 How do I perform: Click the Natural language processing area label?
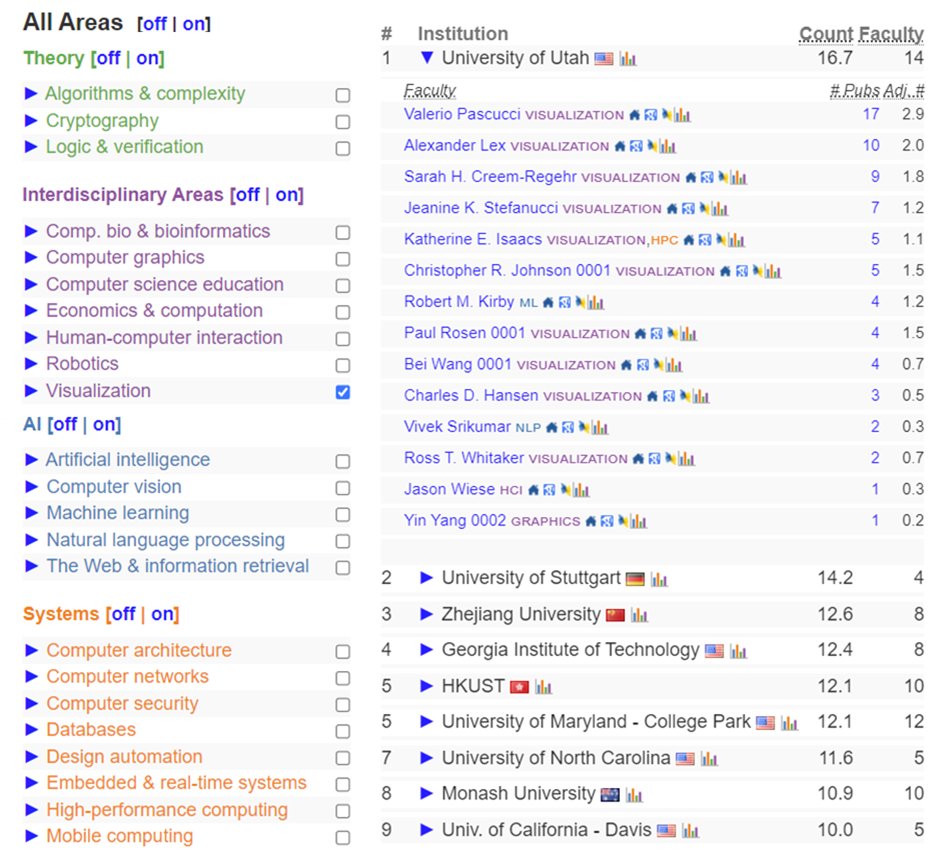click(x=166, y=540)
